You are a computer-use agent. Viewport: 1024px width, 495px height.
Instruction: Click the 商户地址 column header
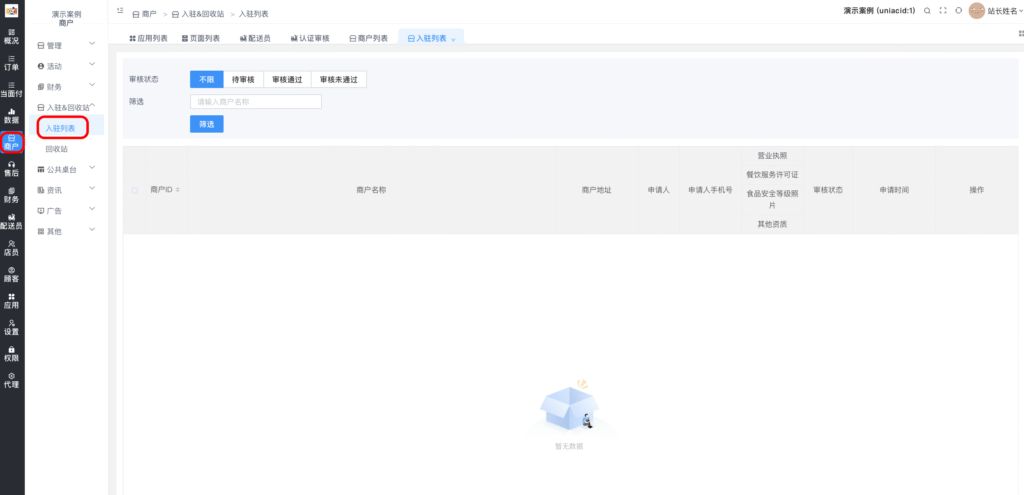[x=596, y=190]
